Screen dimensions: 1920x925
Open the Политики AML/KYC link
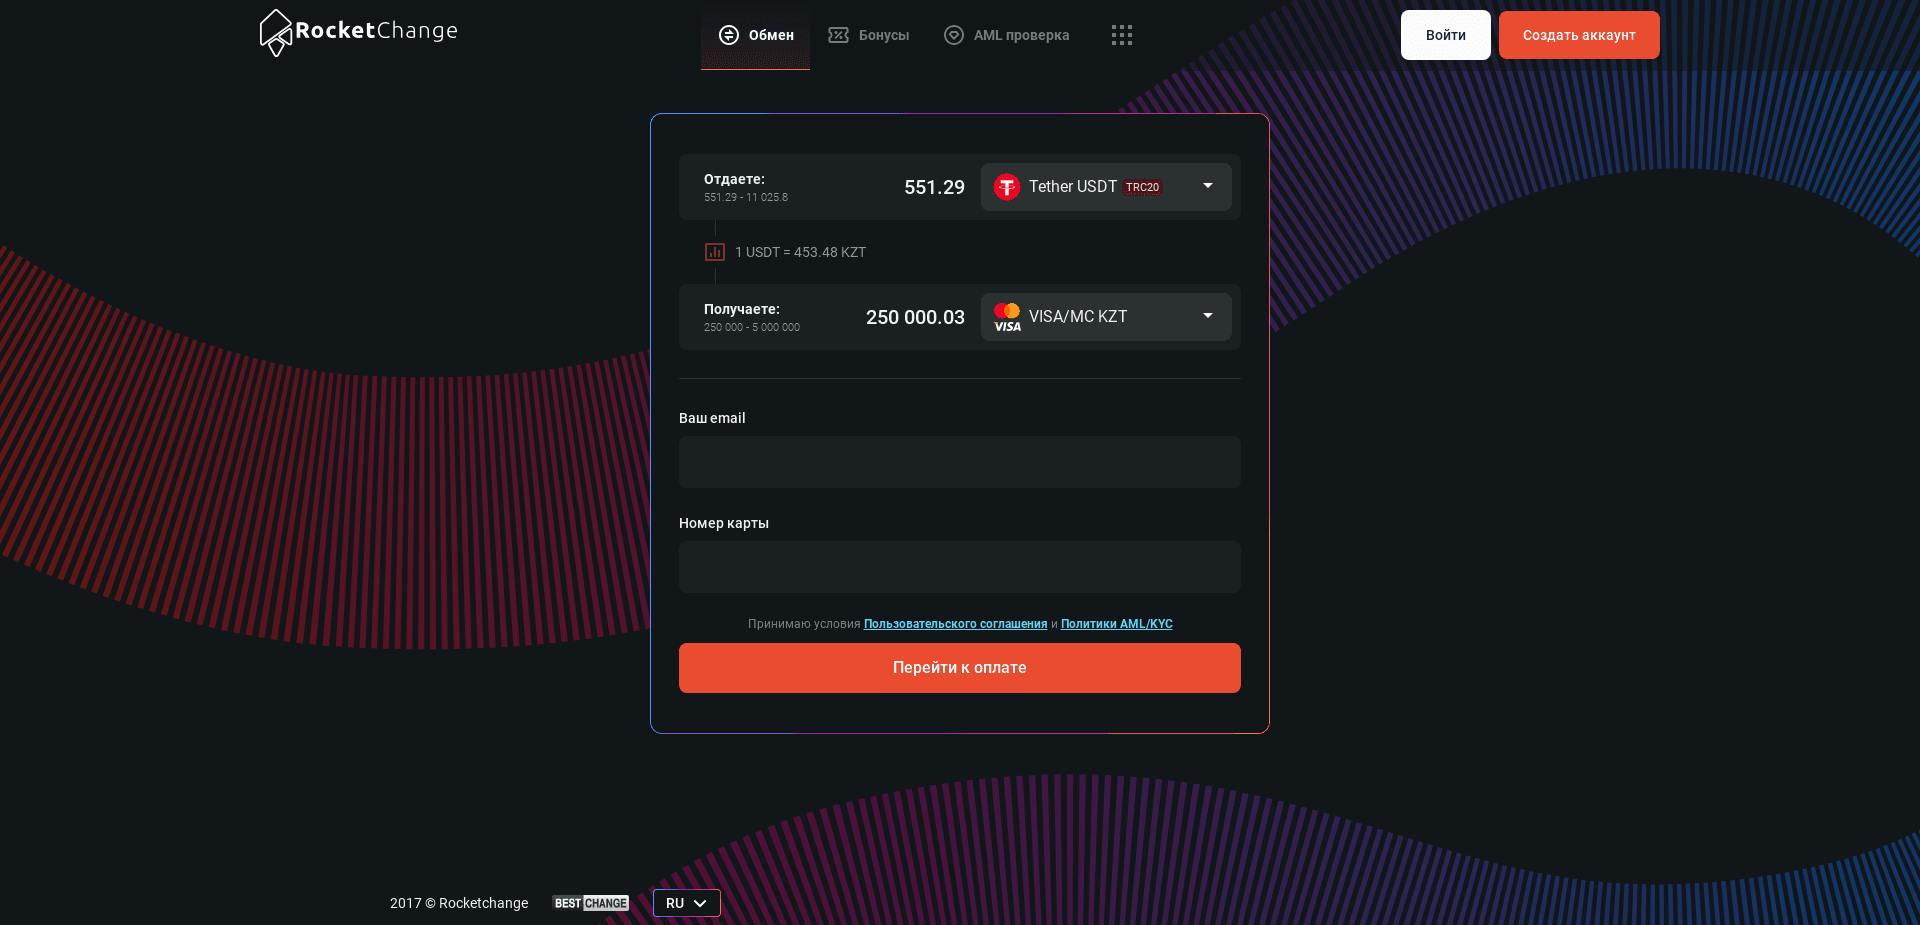click(x=1116, y=623)
